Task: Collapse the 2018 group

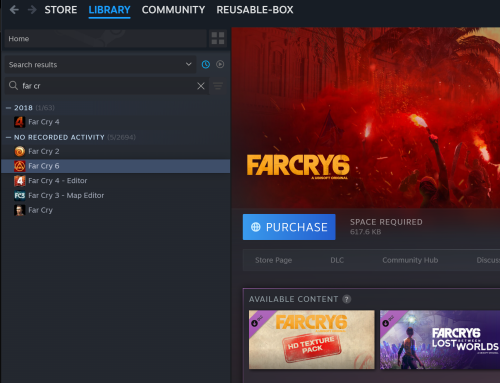Action: pos(9,108)
